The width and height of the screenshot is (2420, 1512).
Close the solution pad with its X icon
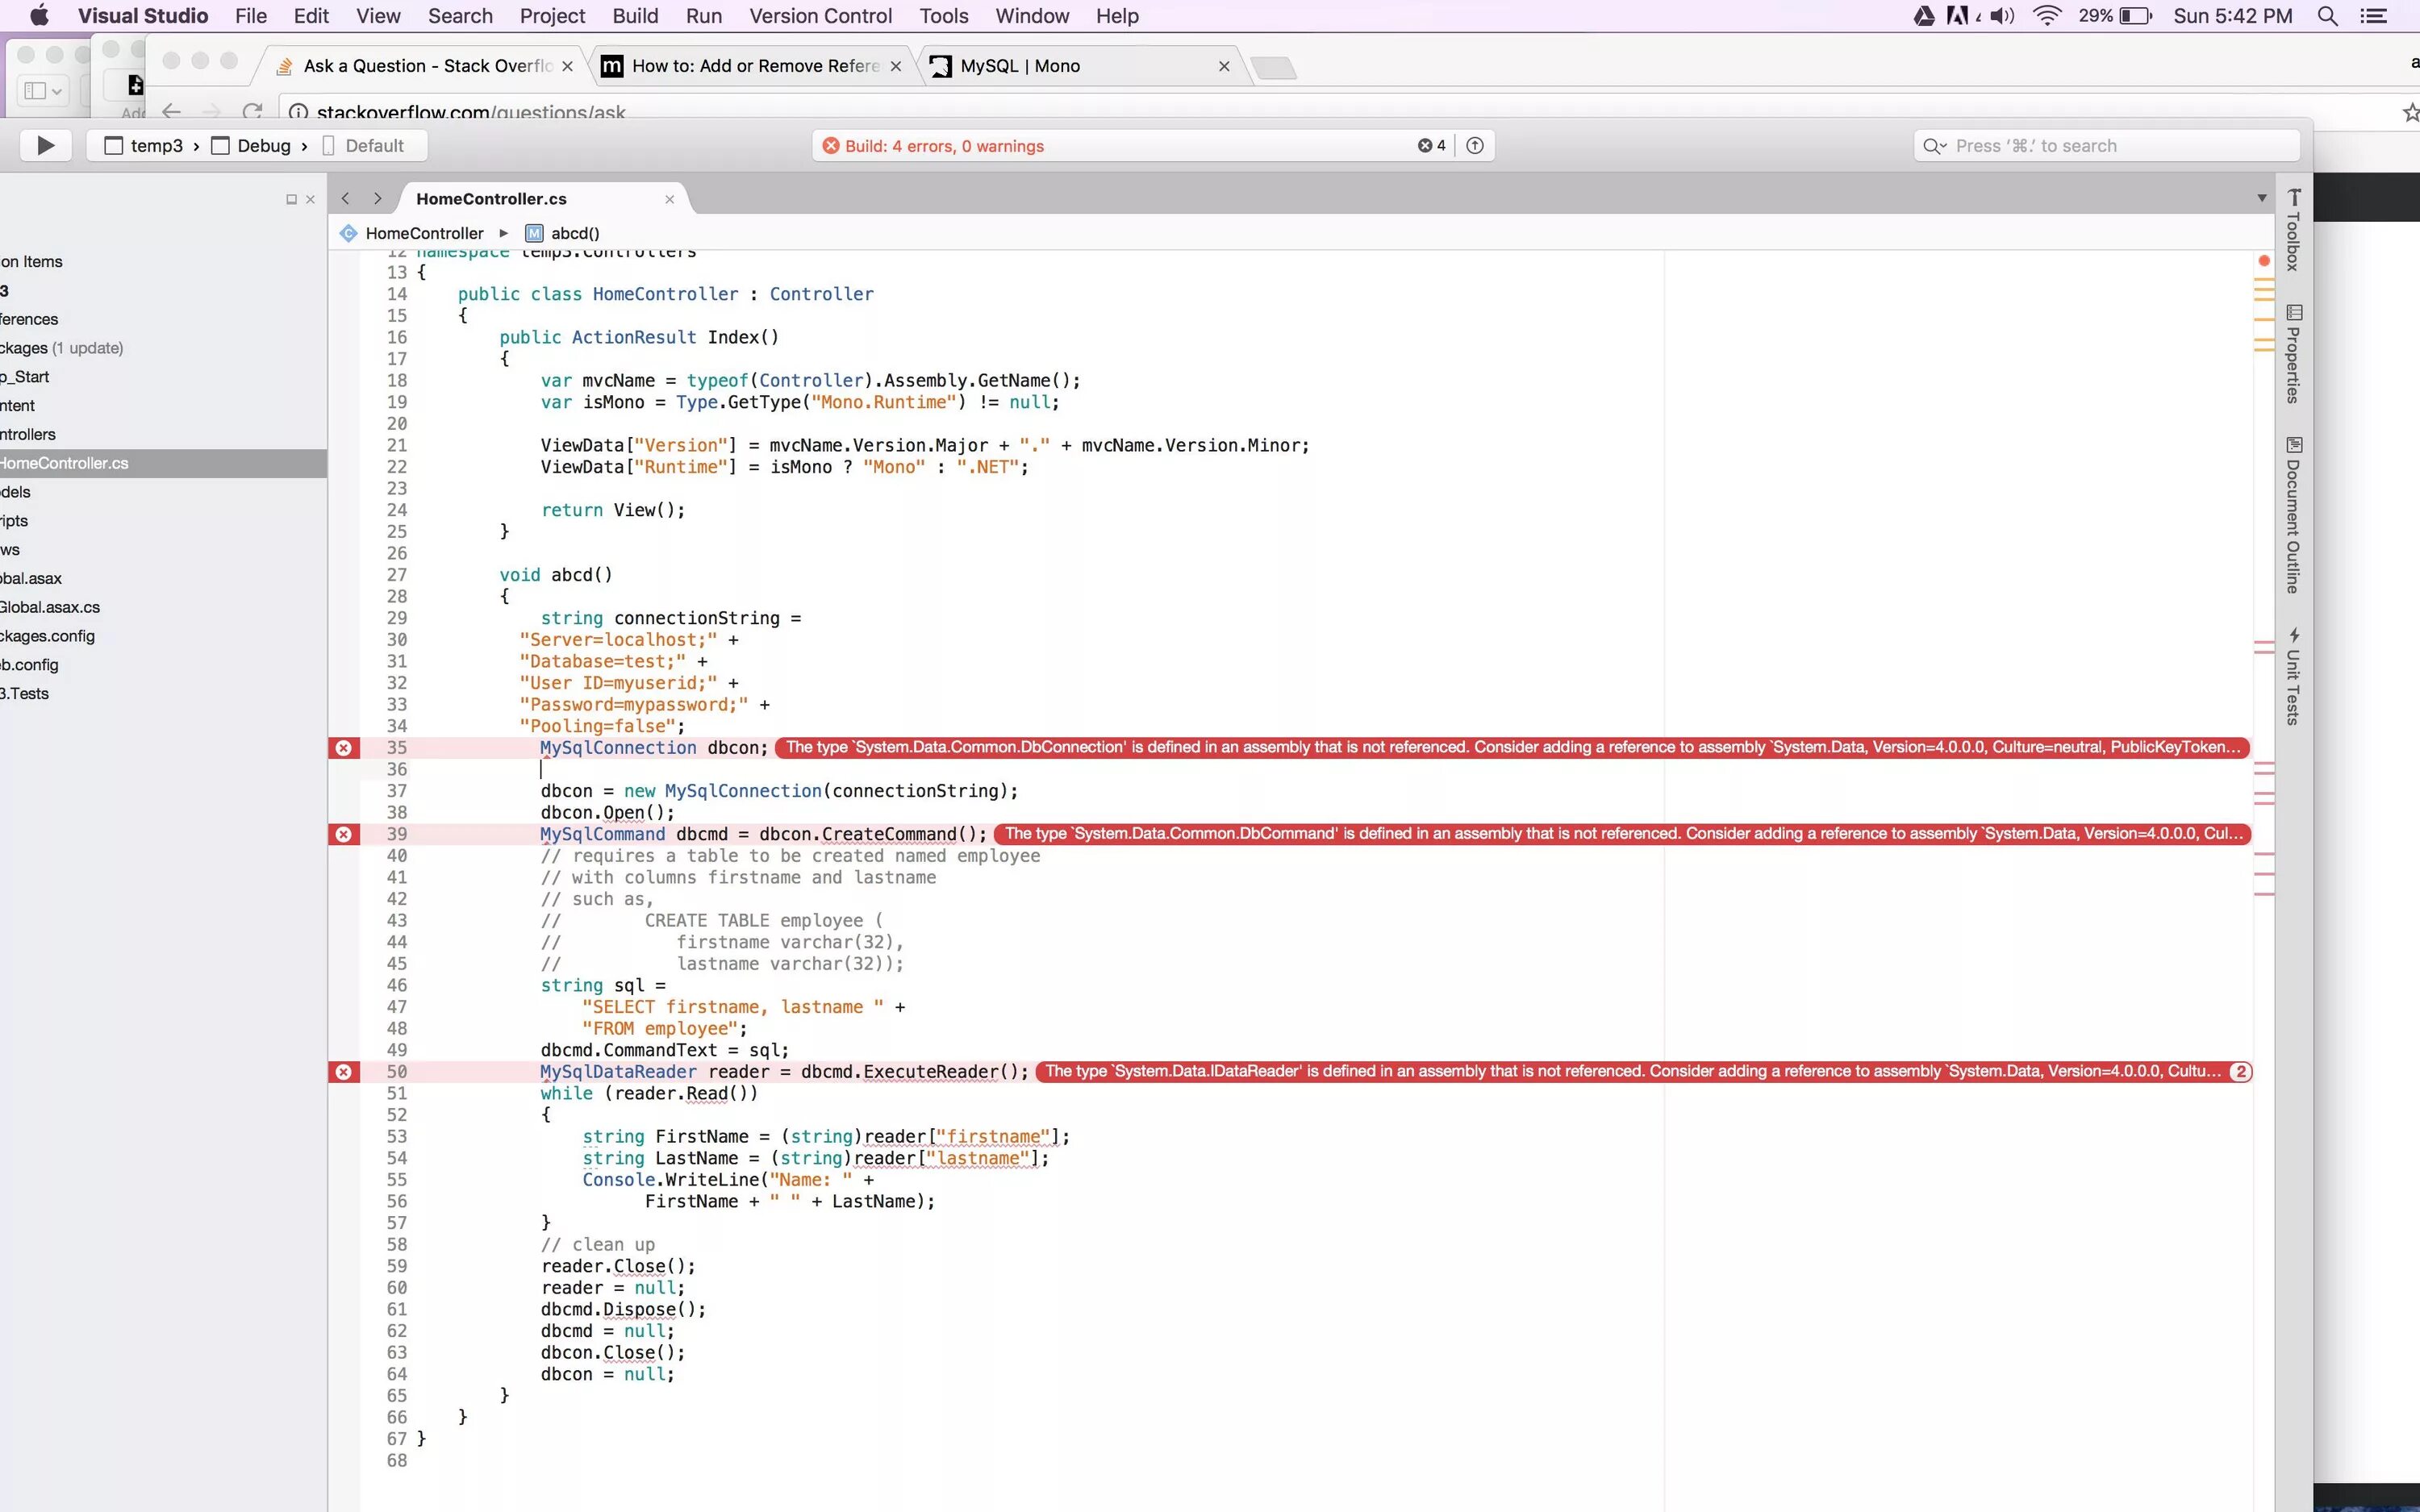[x=310, y=199]
